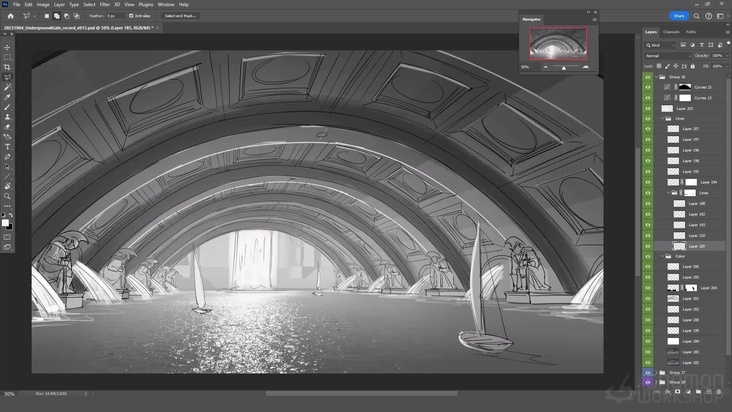Create new group folder icon
This screenshot has height=412, width=732.
pyautogui.click(x=698, y=392)
